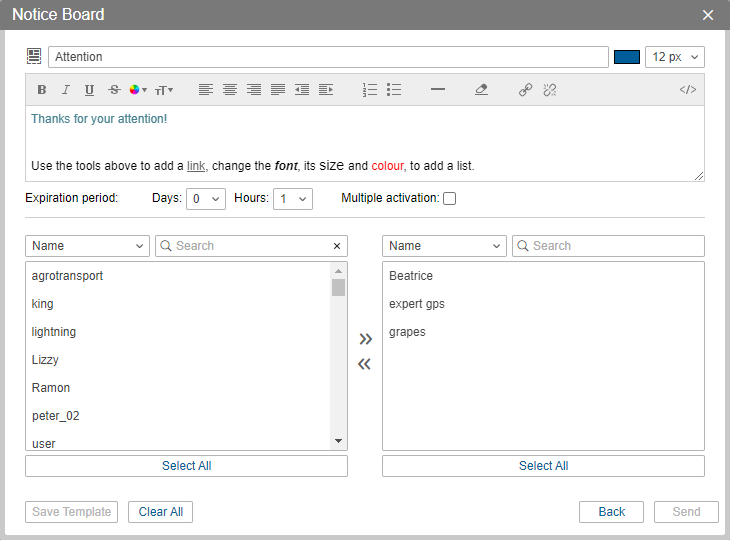The width and height of the screenshot is (730, 540).
Task: Click the Back button
Action: 611,512
